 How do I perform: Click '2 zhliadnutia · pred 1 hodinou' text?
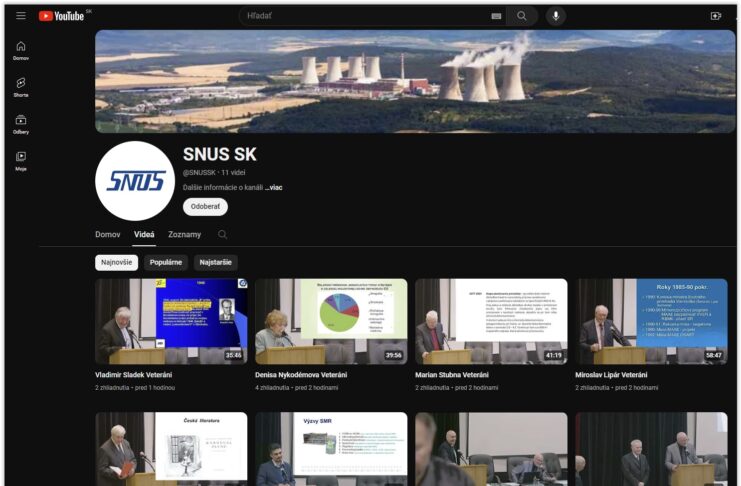135,388
